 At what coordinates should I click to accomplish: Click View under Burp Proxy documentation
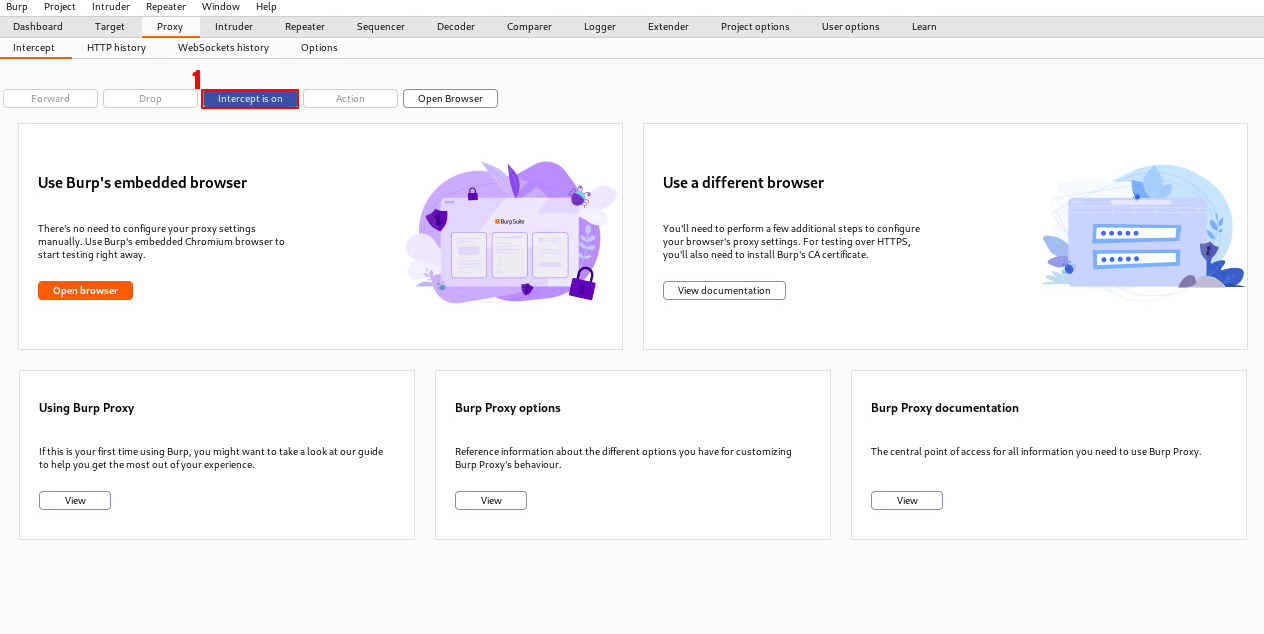click(x=907, y=501)
